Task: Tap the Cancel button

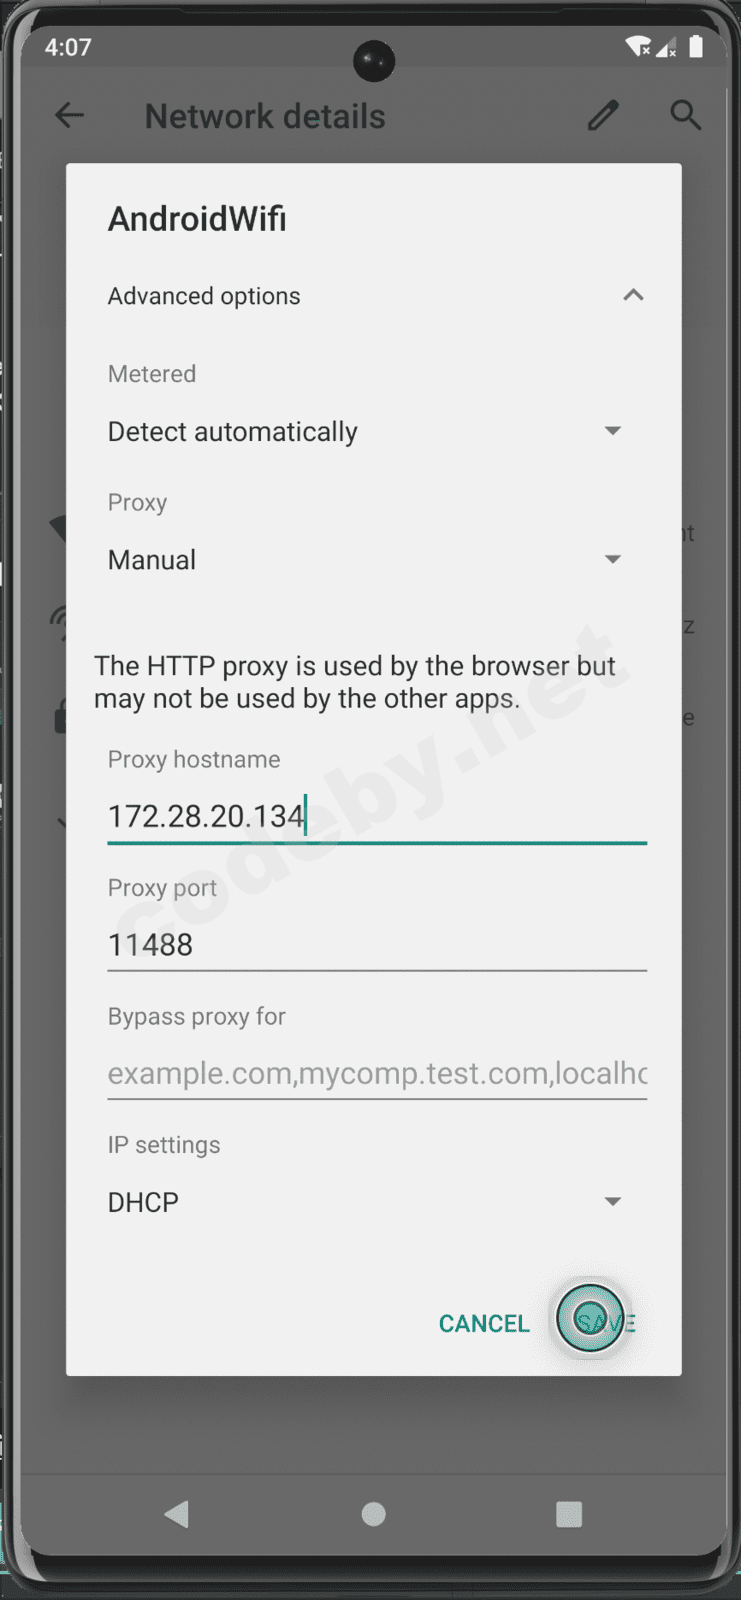Action: [x=484, y=1323]
